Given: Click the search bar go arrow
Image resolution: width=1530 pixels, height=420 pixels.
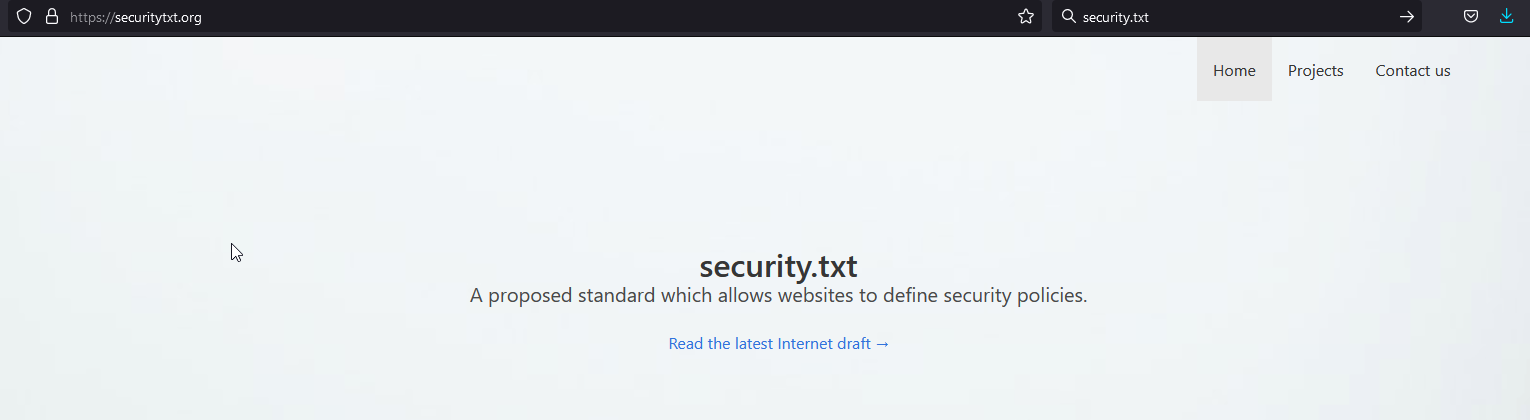Looking at the screenshot, I should [1406, 16].
